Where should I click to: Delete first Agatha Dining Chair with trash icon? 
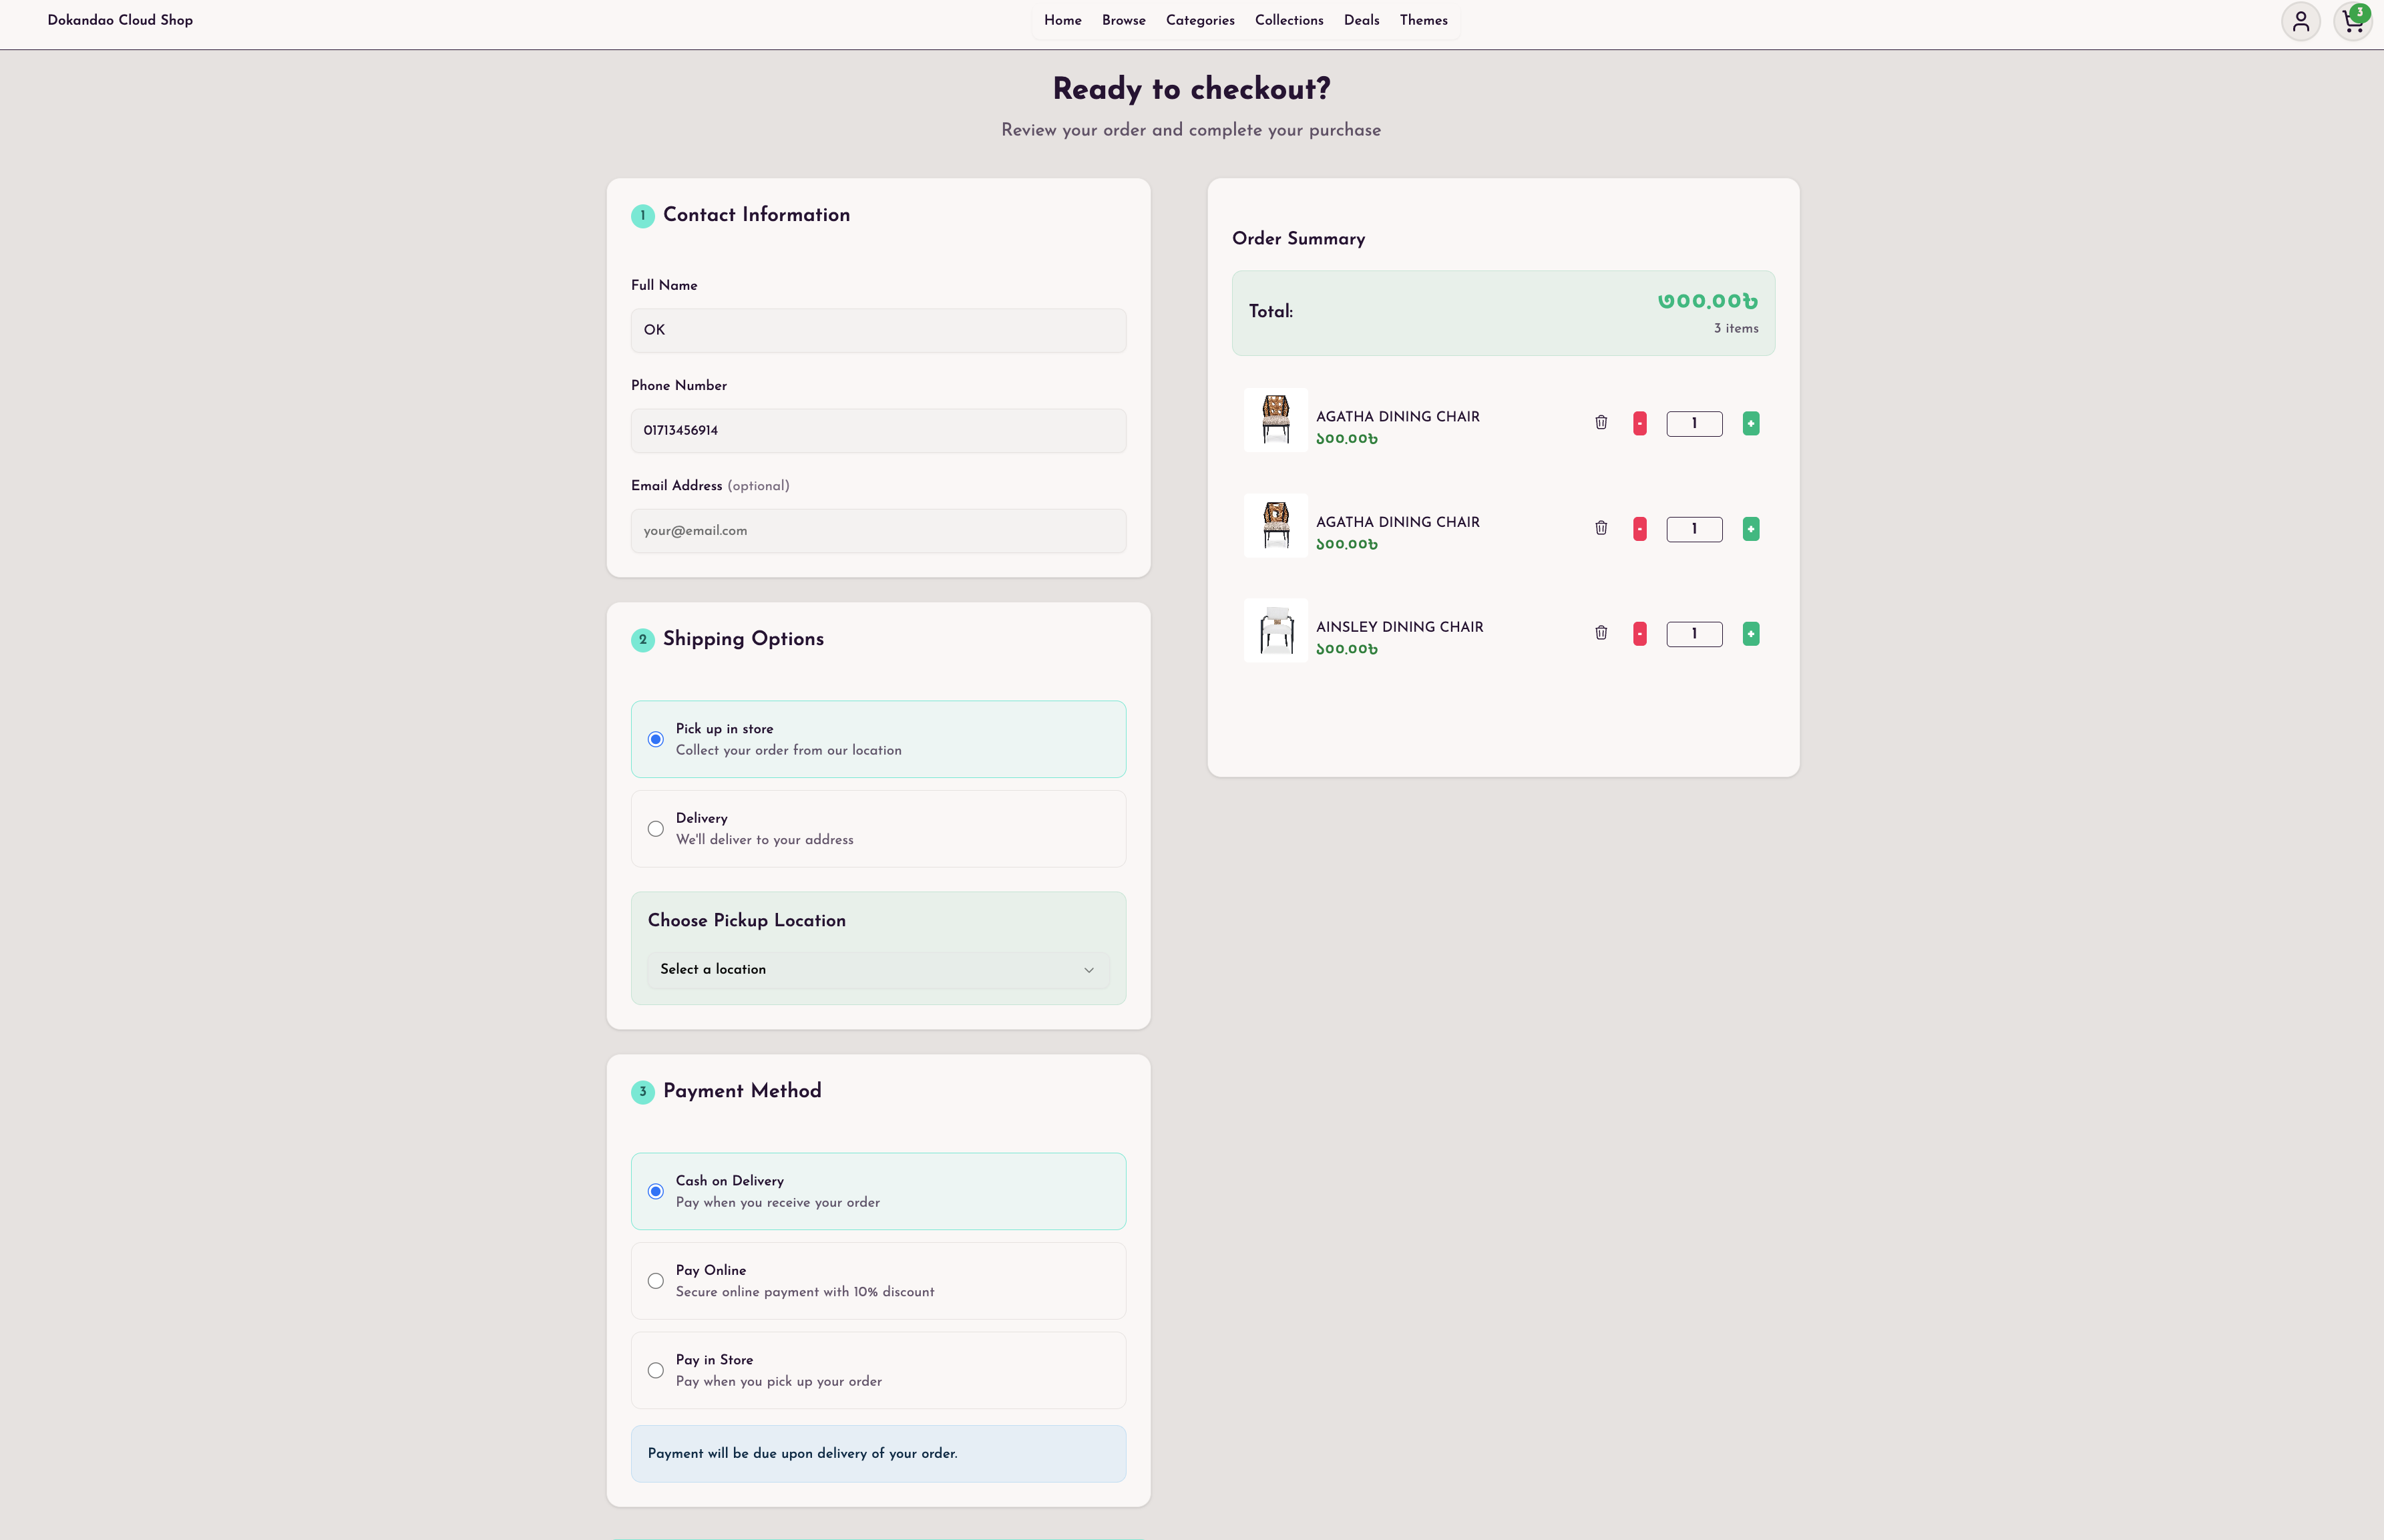pos(1601,423)
